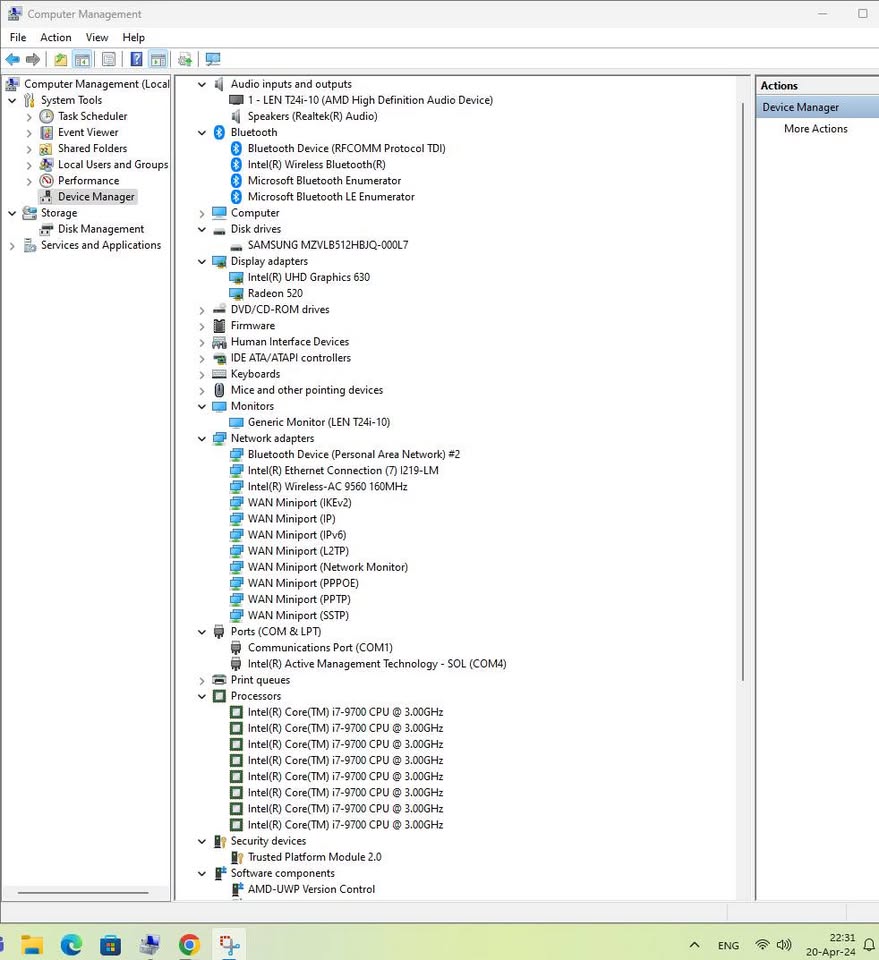
Task: Collapse the Network adapters category
Action: [202, 439]
